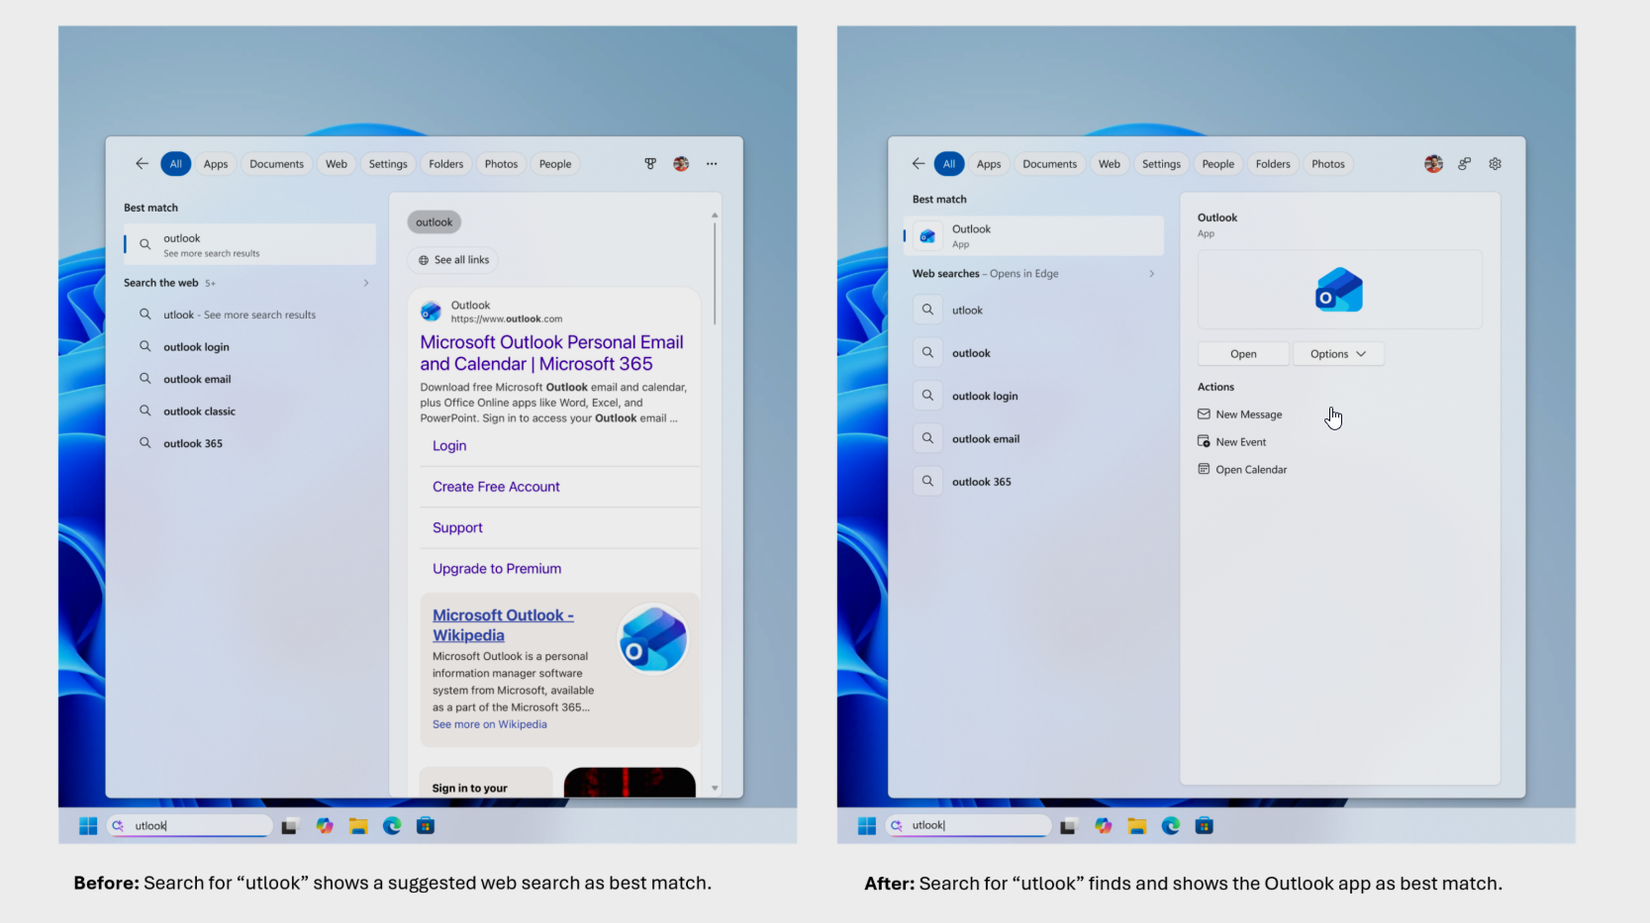Click profile avatar in Before search panel
The image size is (1650, 923).
[681, 164]
